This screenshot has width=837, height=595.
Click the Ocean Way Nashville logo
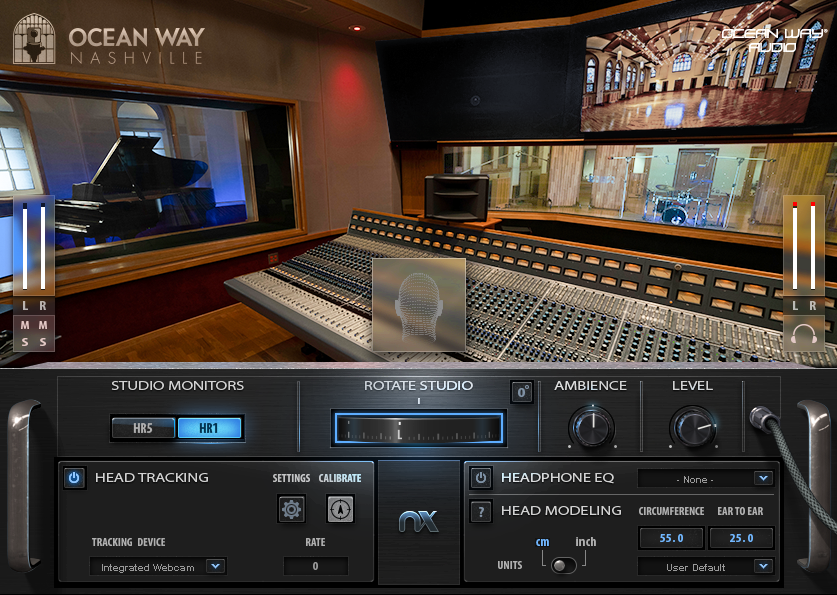click(x=109, y=39)
